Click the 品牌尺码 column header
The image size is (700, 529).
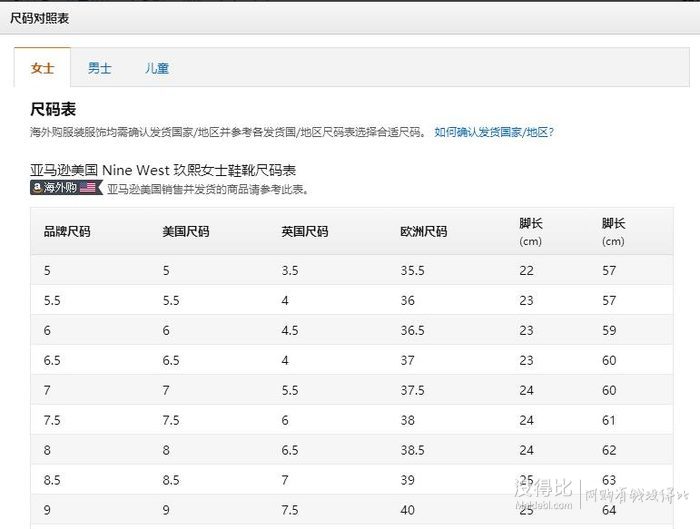[x=67, y=232]
